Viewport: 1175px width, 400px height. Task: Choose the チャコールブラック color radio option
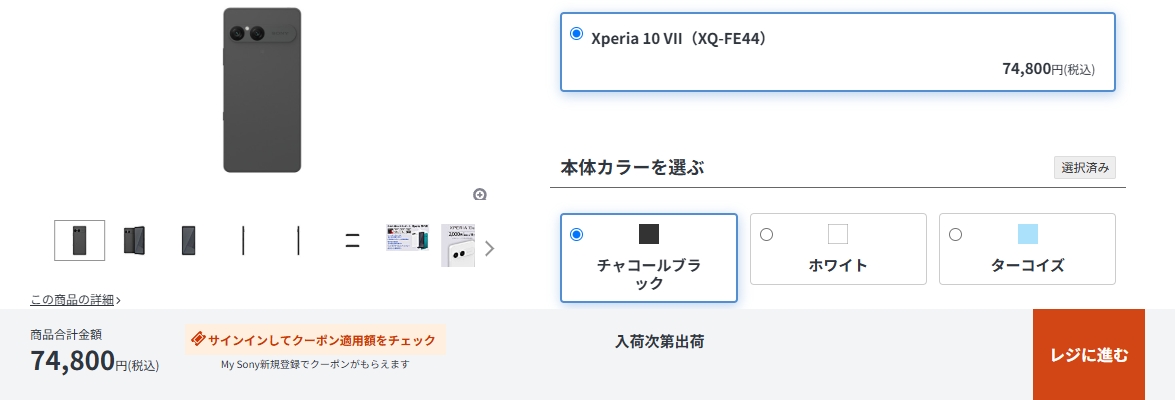click(x=576, y=235)
